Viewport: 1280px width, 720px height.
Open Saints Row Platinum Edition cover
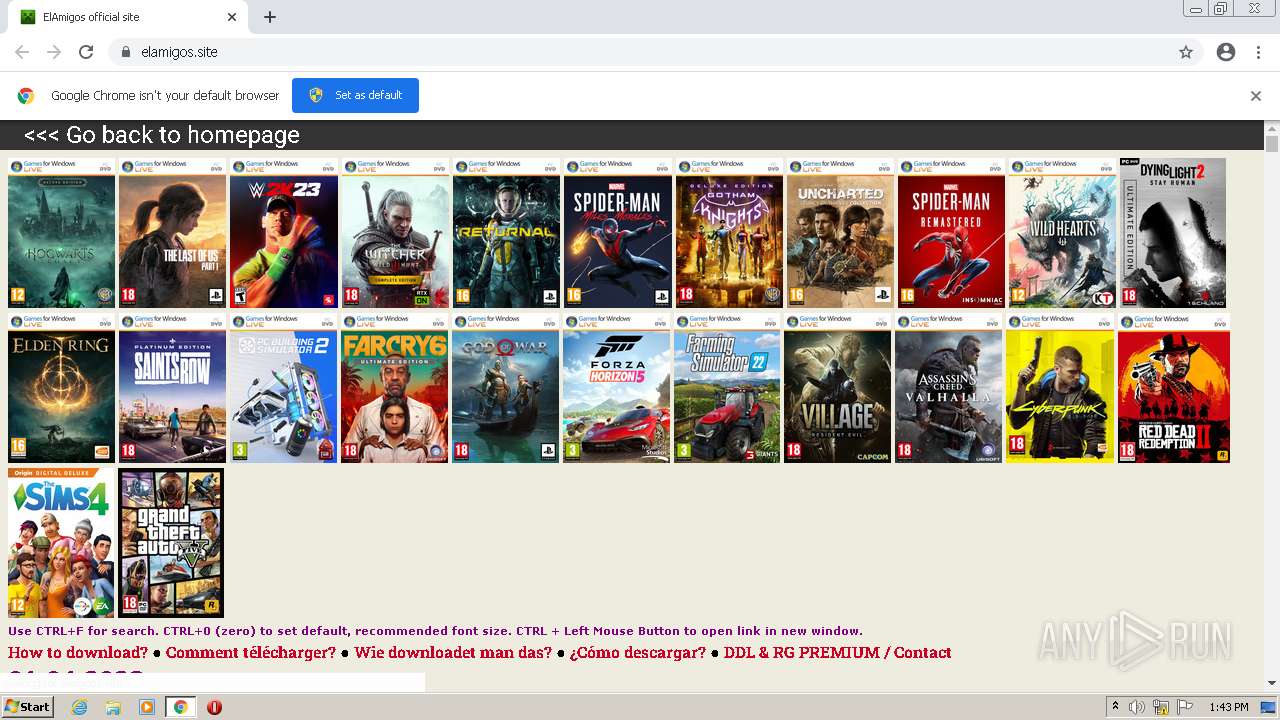pos(172,388)
